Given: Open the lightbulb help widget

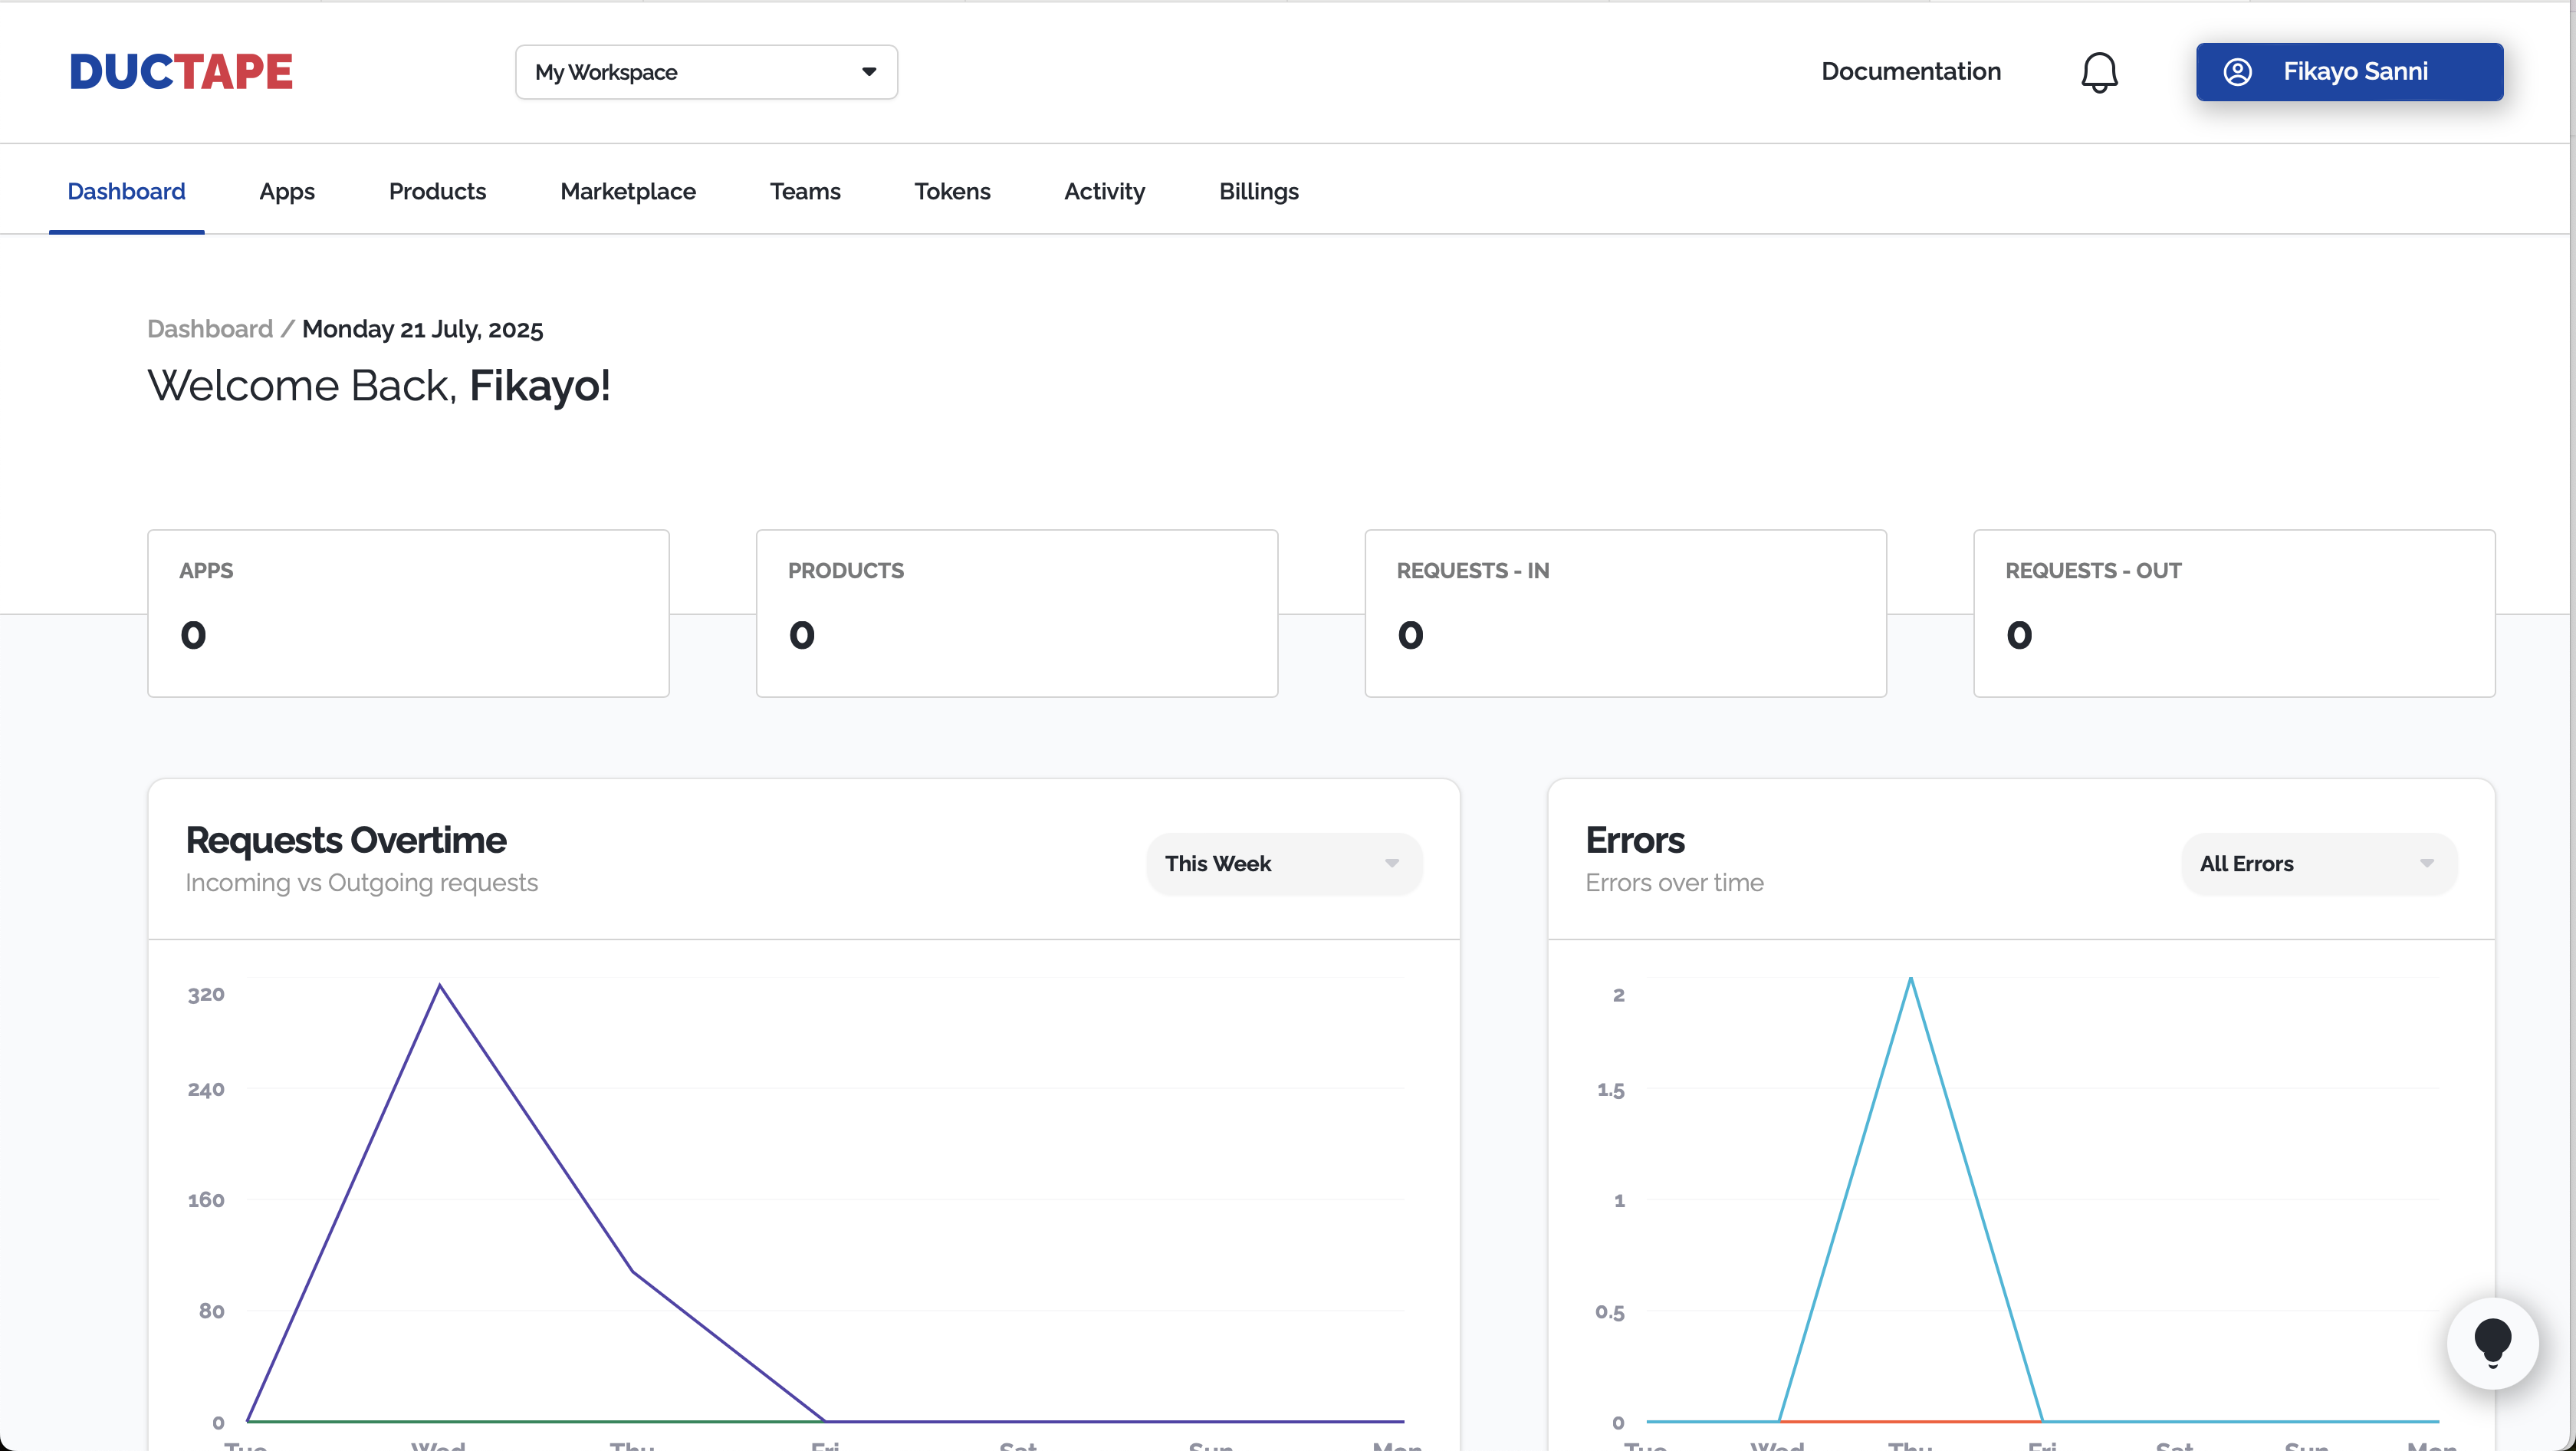Looking at the screenshot, I should tap(2492, 1343).
